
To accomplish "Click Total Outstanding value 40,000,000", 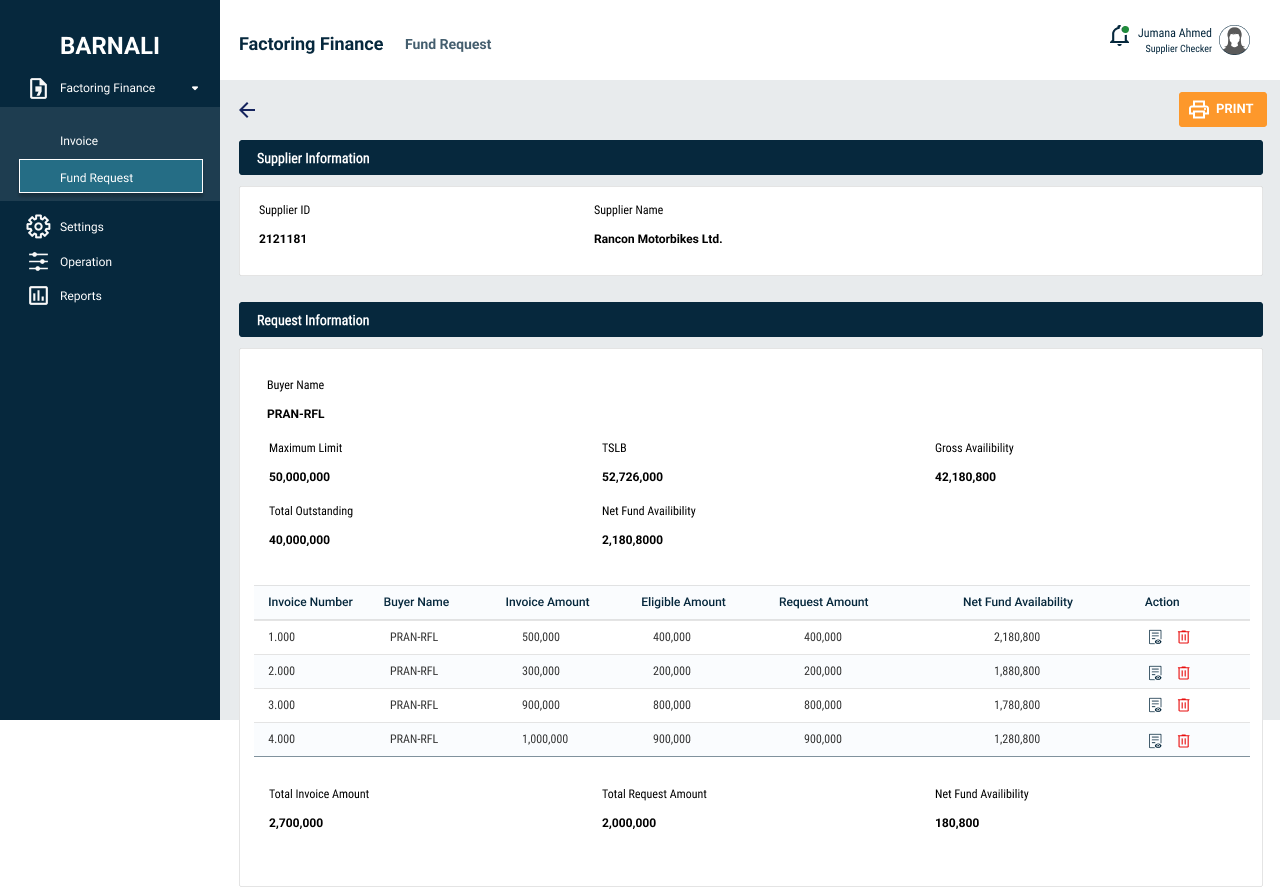I will click(299, 540).
